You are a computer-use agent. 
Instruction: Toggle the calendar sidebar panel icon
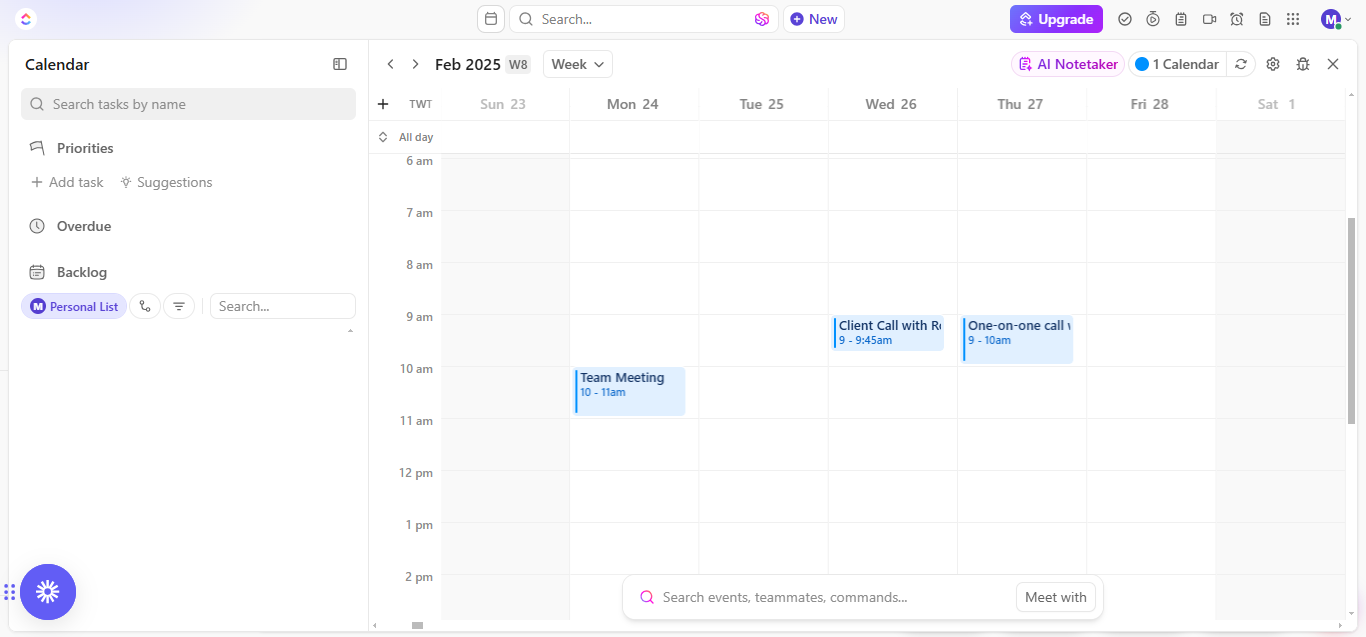tap(340, 64)
